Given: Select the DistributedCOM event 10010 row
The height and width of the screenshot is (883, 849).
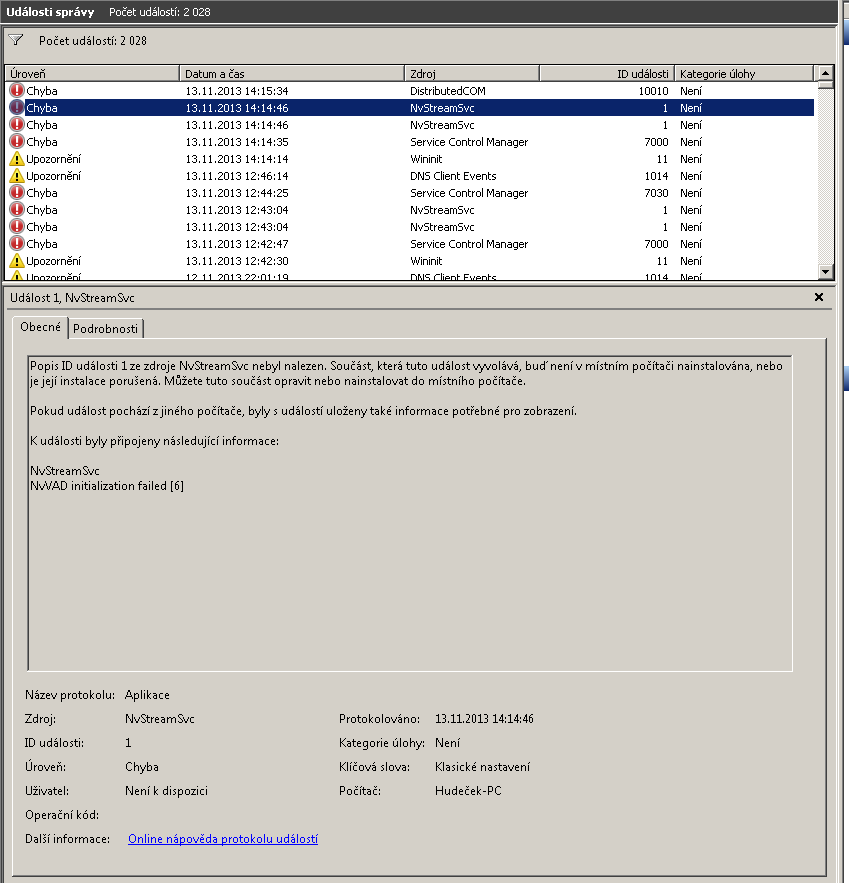Looking at the screenshot, I should click(411, 91).
